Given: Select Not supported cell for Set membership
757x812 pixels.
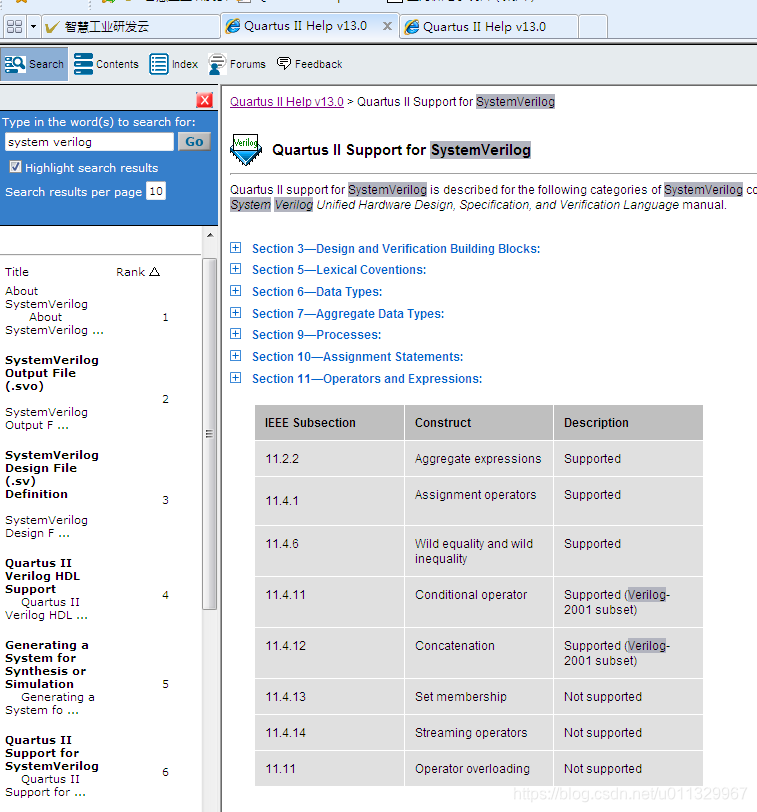Looking at the screenshot, I should [x=629, y=697].
